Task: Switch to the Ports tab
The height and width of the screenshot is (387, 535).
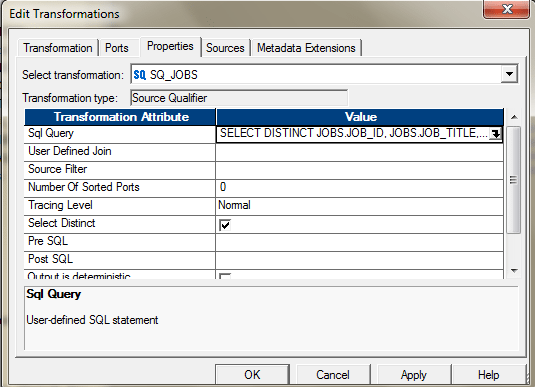Action: (117, 48)
